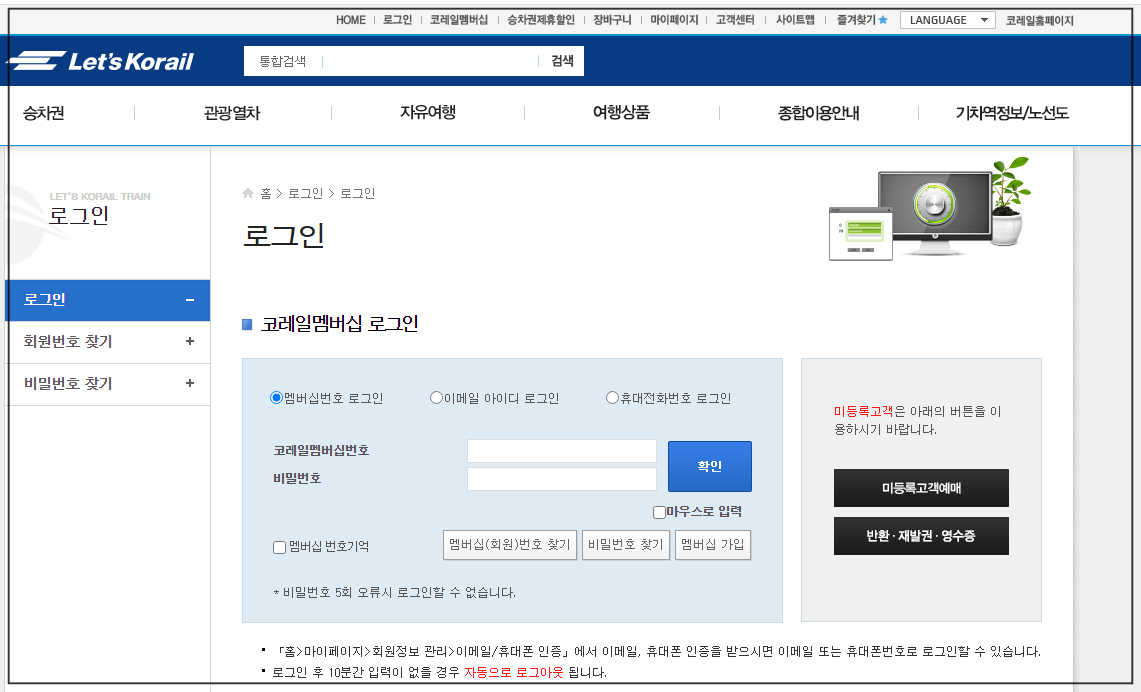Click the red 자동으로 로그아웃 text

[514, 672]
